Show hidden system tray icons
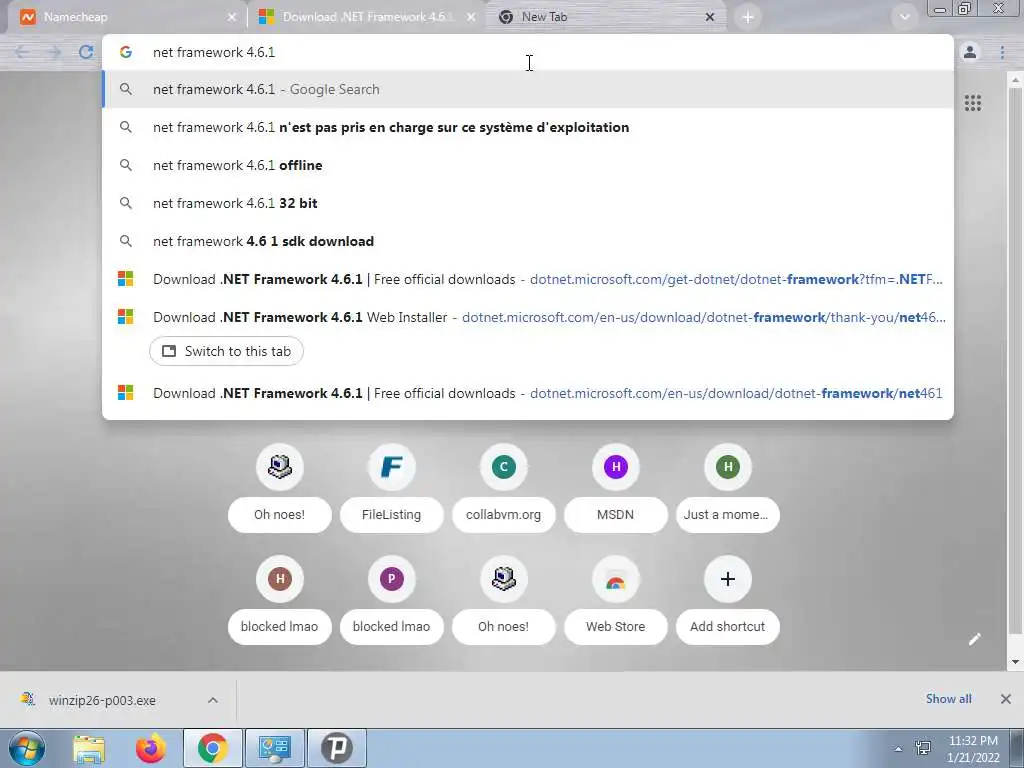The image size is (1024, 768). (898, 749)
